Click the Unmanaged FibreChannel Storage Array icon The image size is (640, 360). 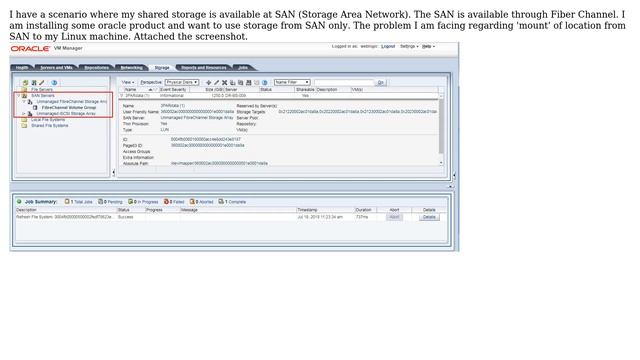pyautogui.click(x=30, y=102)
